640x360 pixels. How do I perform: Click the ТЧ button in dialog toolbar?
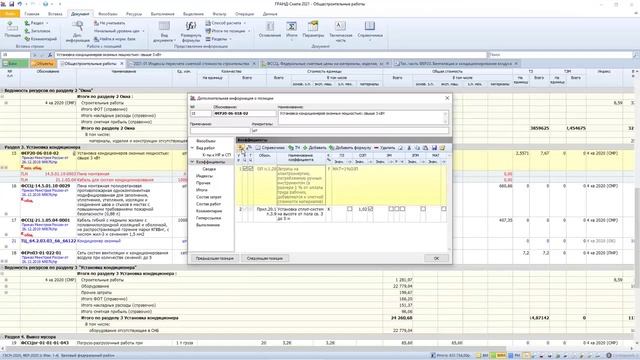[294, 148]
